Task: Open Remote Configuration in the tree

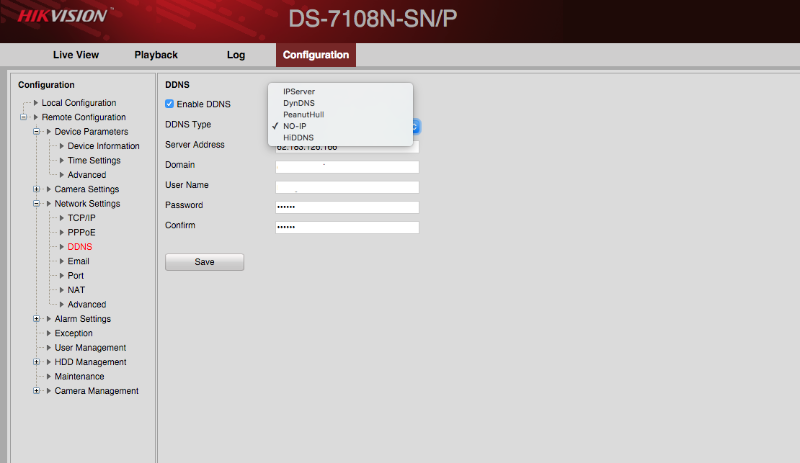Action: (x=84, y=117)
